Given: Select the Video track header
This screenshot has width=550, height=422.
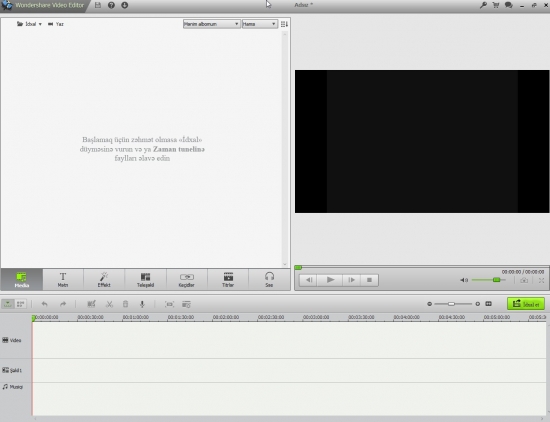Looking at the screenshot, I should [16, 340].
